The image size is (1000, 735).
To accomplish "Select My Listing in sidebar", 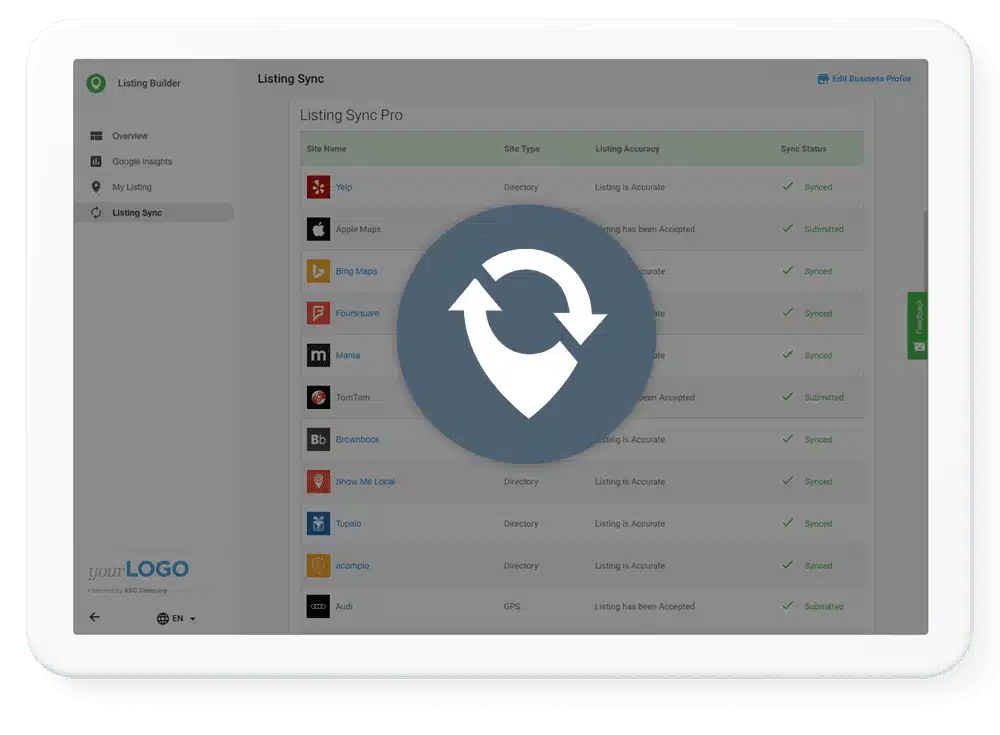I will [x=131, y=187].
